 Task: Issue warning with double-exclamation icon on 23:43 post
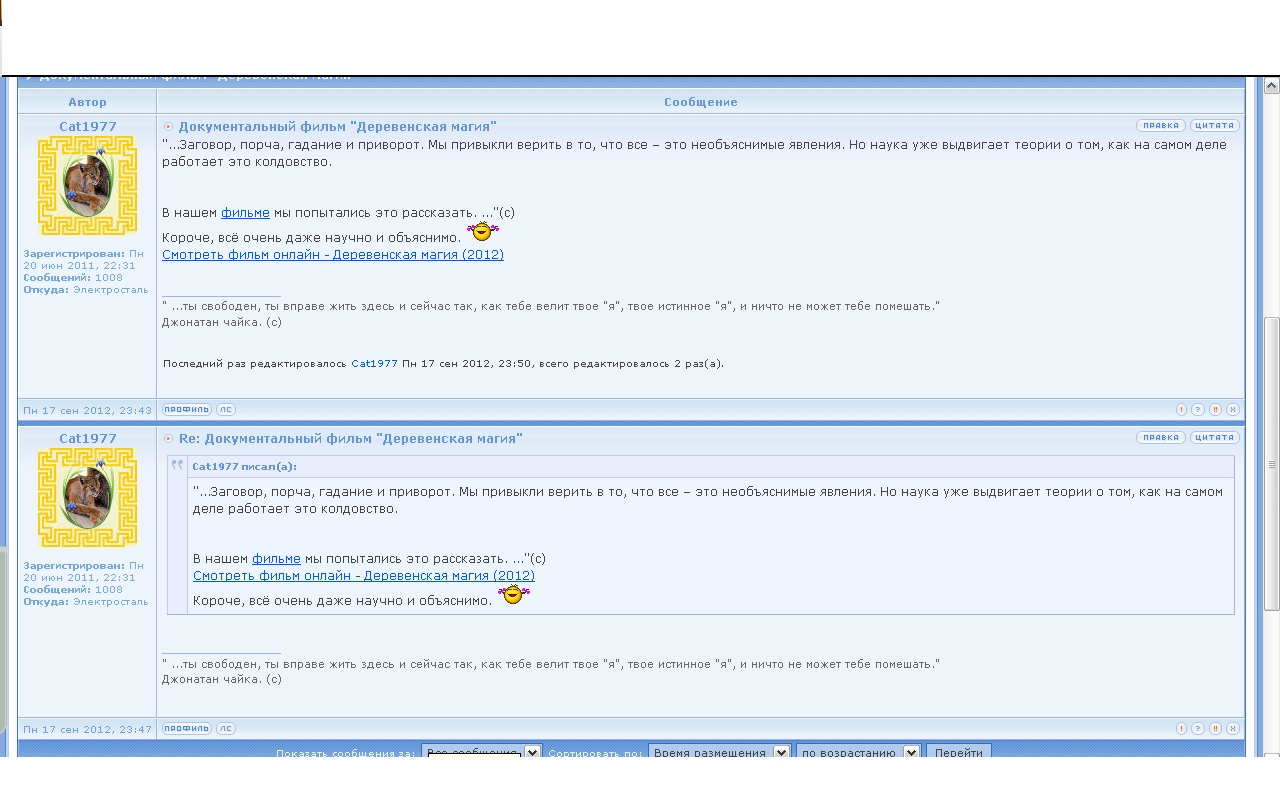pos(1215,409)
